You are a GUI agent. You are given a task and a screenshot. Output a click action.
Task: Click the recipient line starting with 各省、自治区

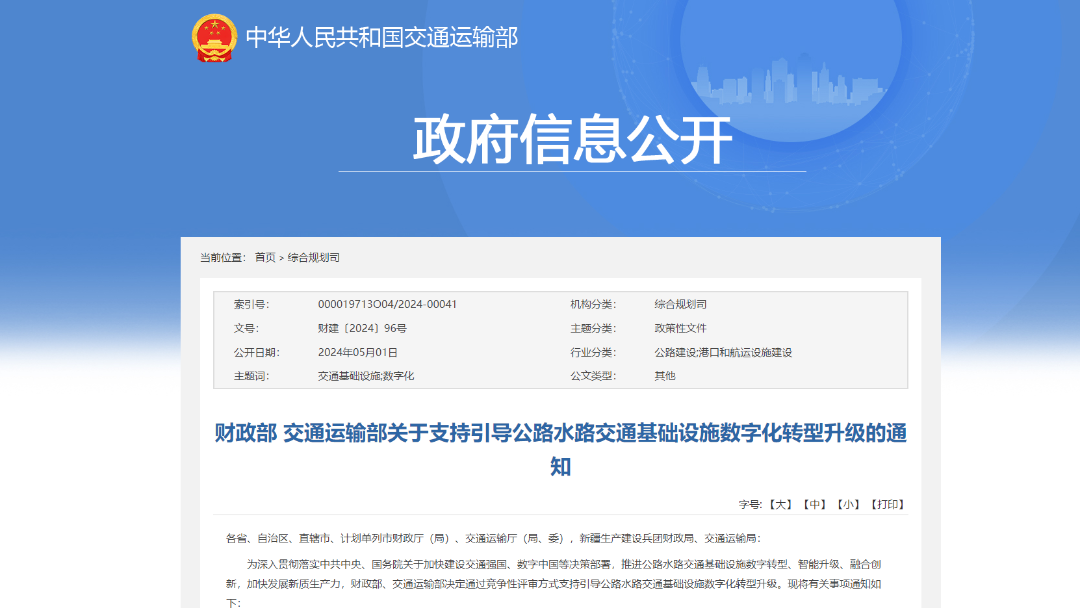coord(493,538)
